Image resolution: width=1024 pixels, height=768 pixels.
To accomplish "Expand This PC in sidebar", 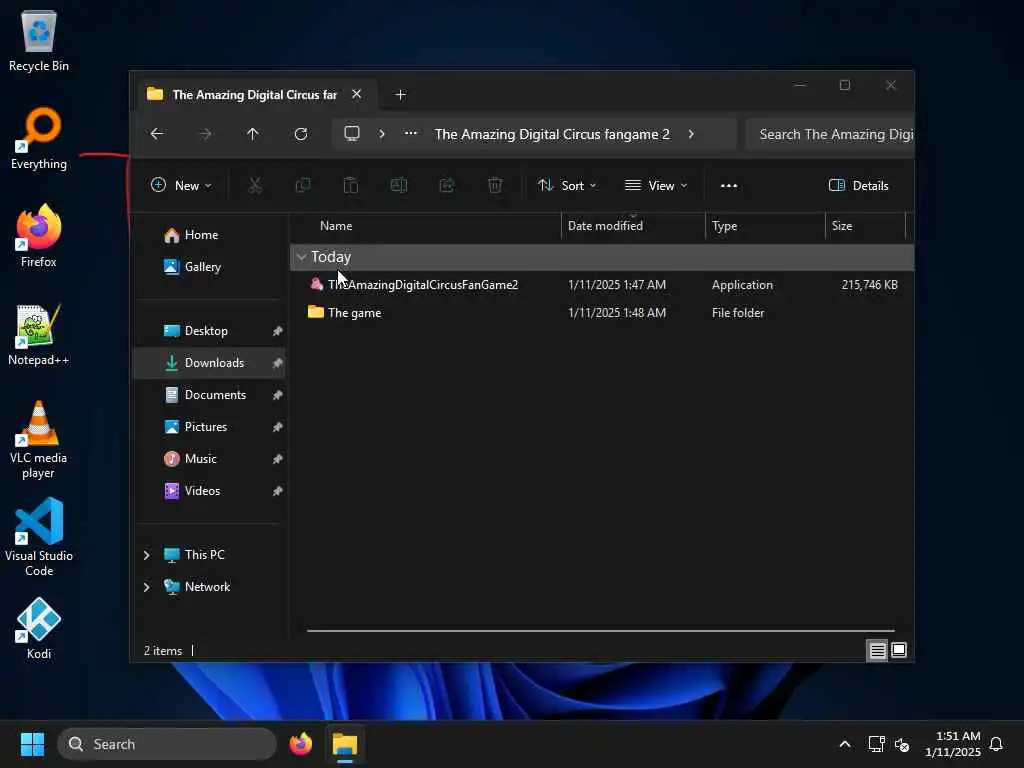I will [x=146, y=555].
